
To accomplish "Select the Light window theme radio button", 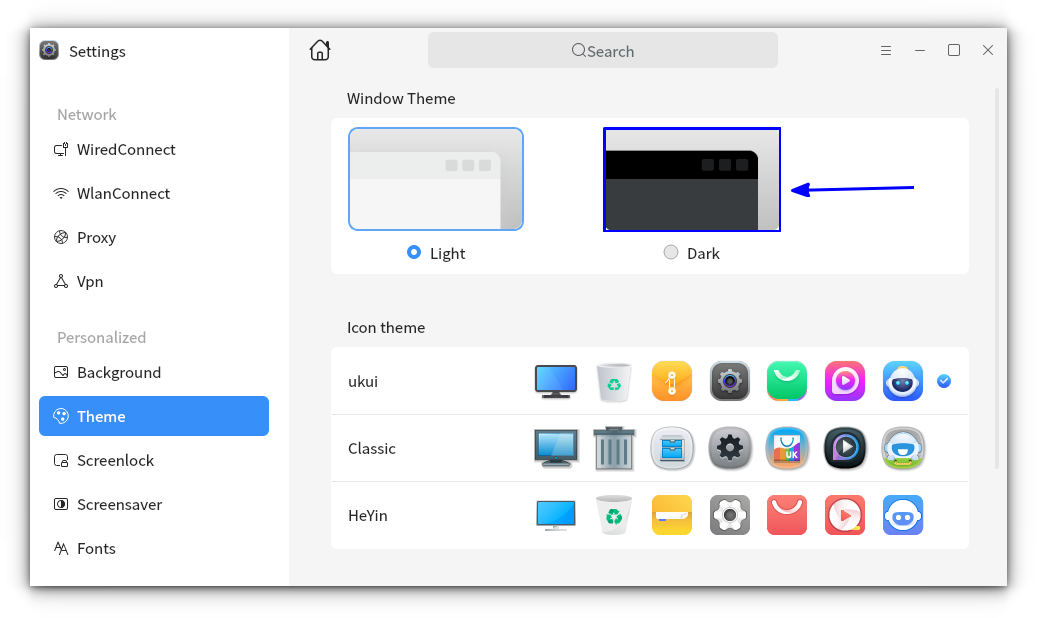I will click(413, 252).
